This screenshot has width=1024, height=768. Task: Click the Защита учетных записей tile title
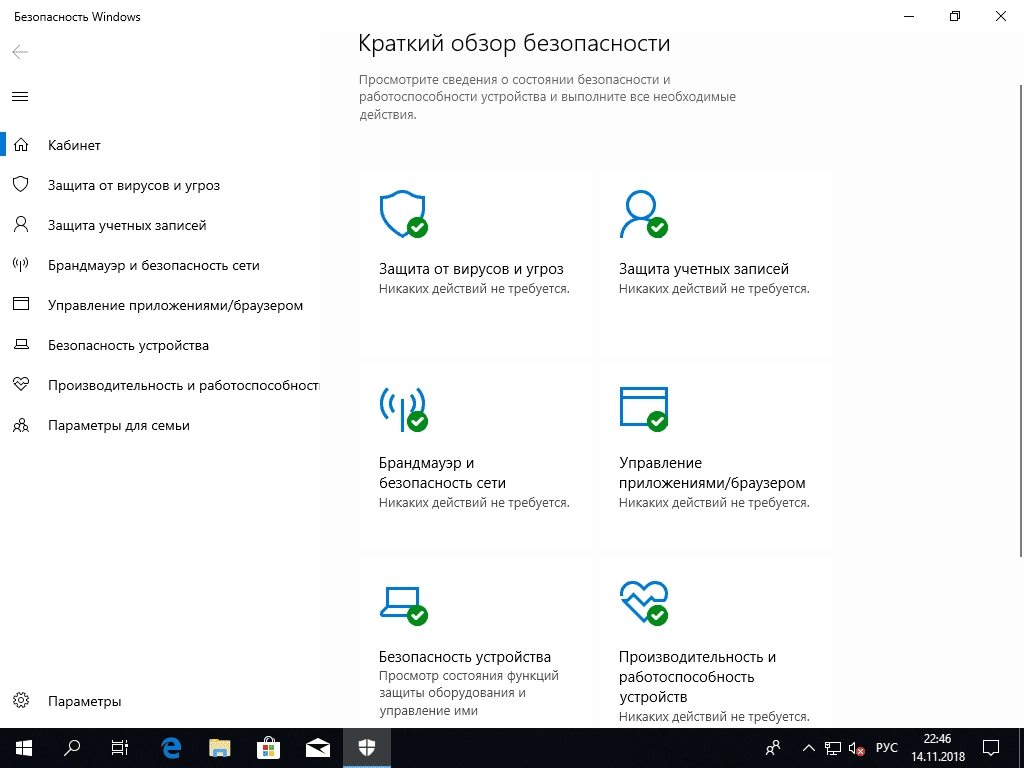tap(703, 269)
